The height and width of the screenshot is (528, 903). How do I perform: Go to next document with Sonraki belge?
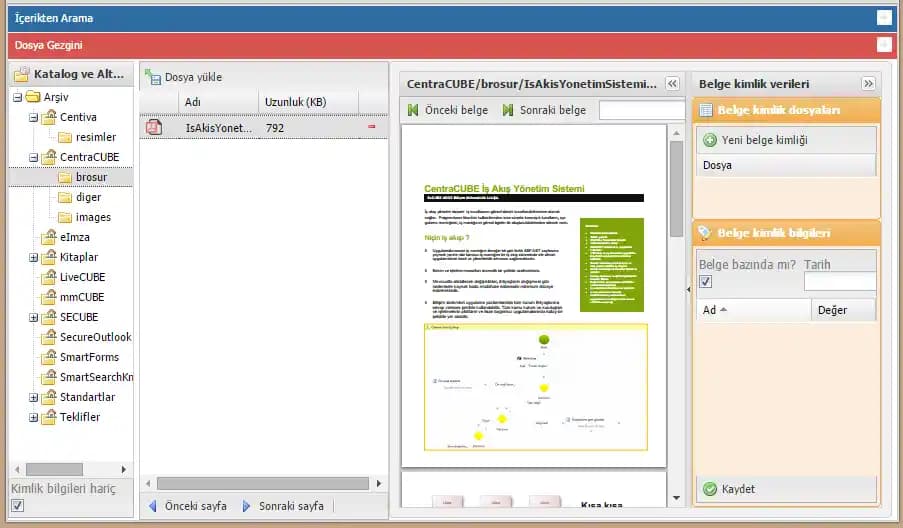508,110
